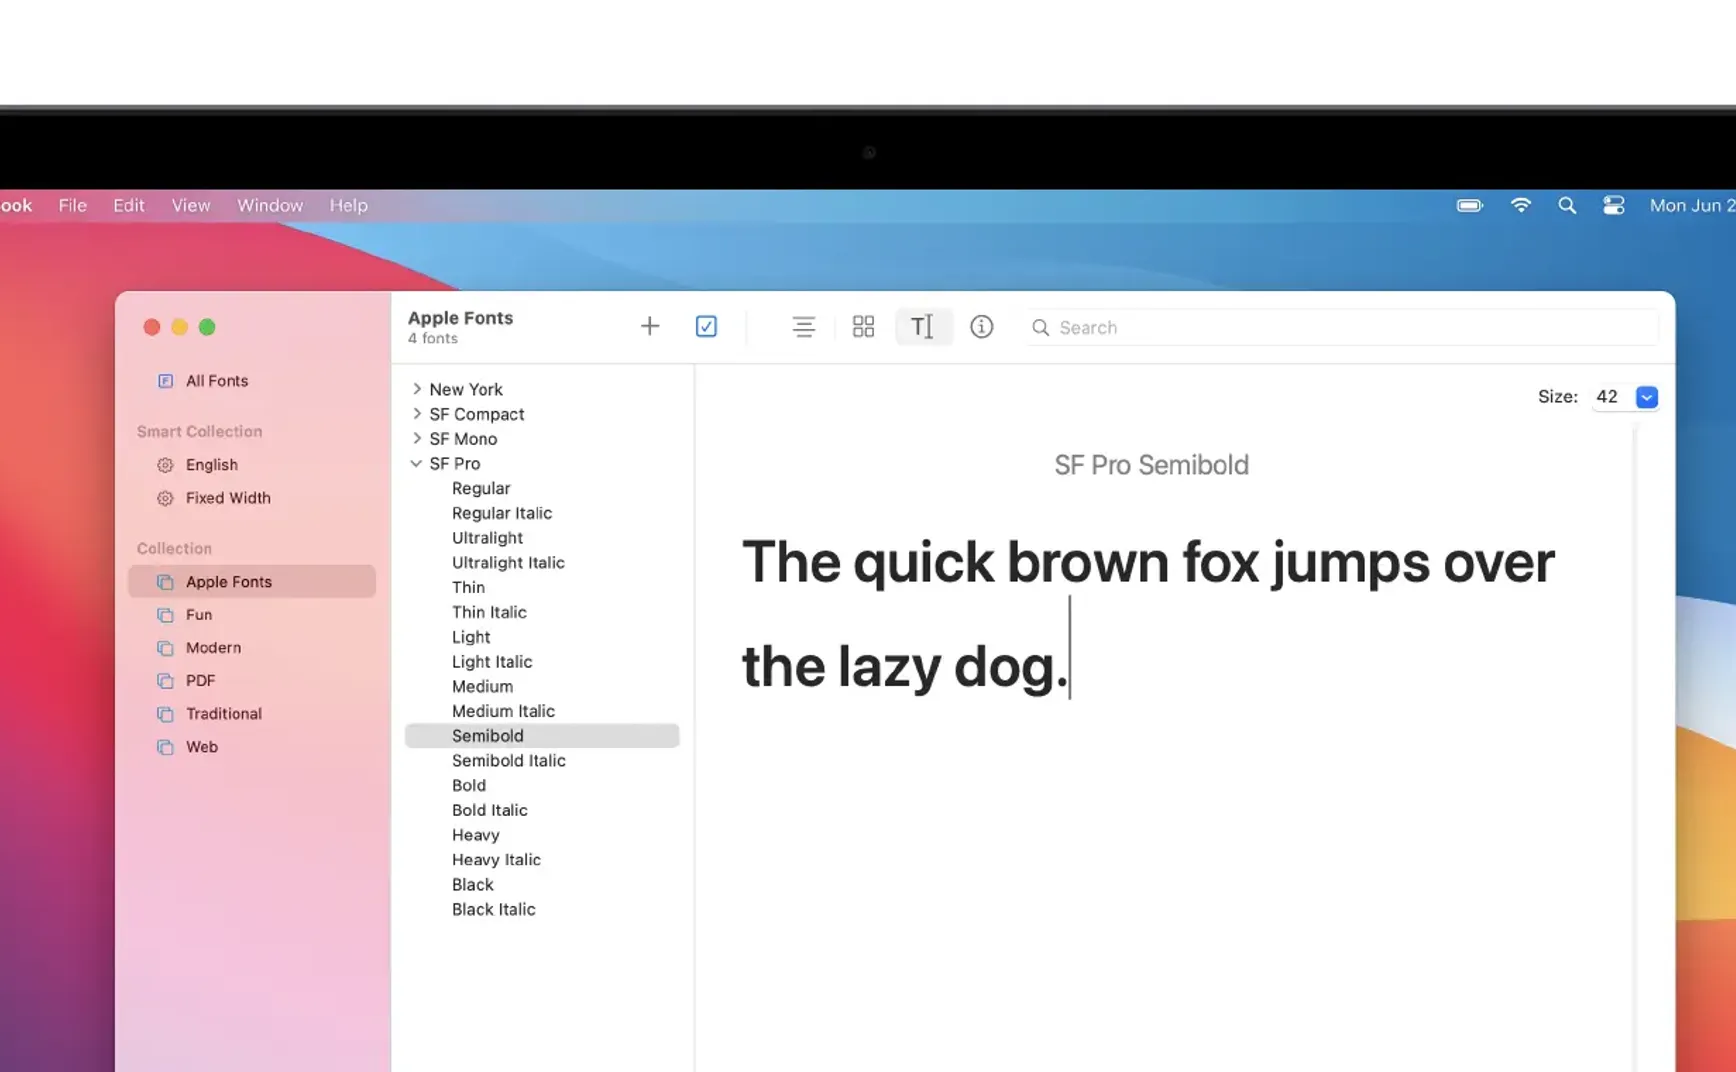Click the collection icon beside Traditional
This screenshot has width=1736, height=1072.
pyautogui.click(x=166, y=714)
